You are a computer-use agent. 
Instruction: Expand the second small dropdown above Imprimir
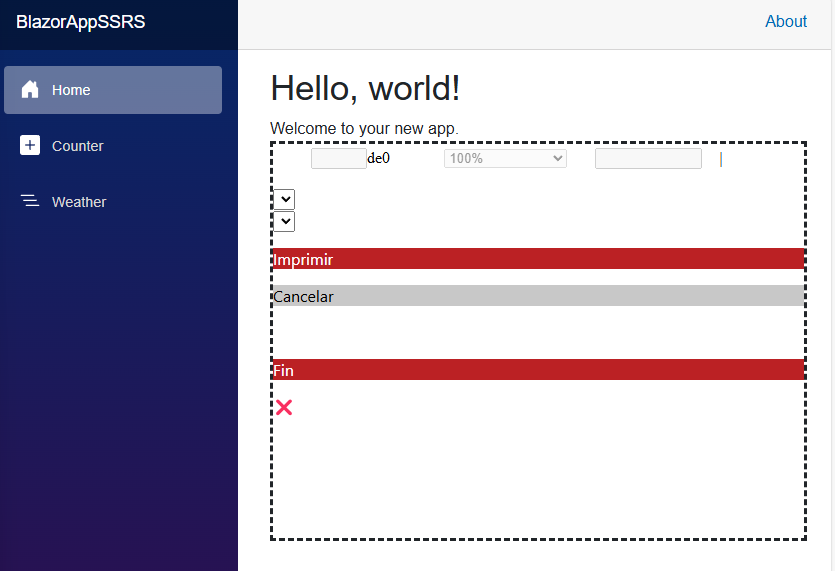284,221
